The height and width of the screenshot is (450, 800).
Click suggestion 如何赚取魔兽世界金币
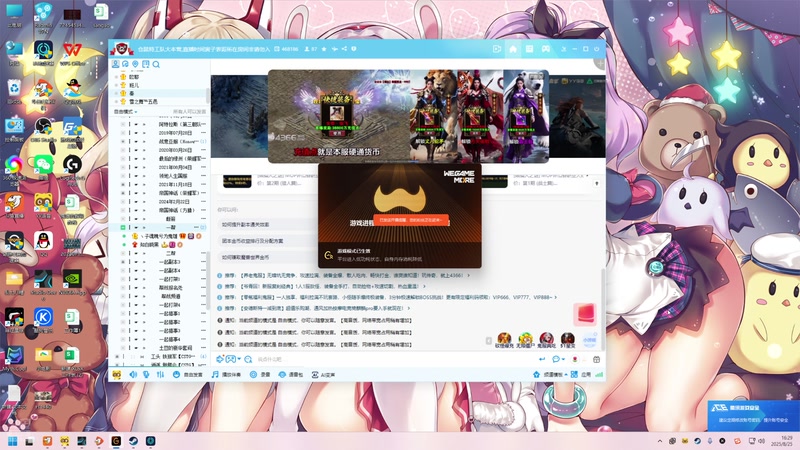pos(245,257)
